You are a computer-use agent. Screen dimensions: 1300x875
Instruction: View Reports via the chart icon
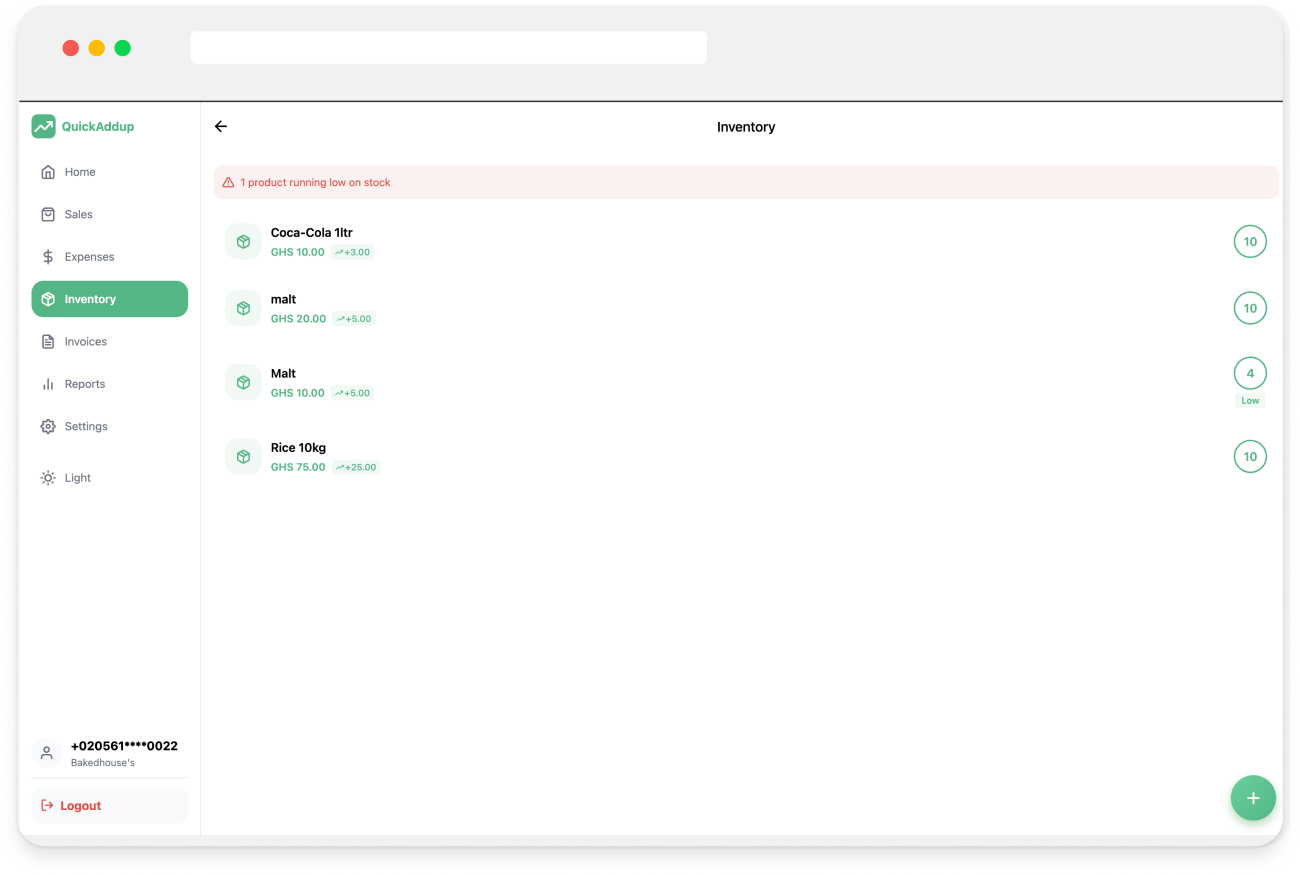click(47, 383)
